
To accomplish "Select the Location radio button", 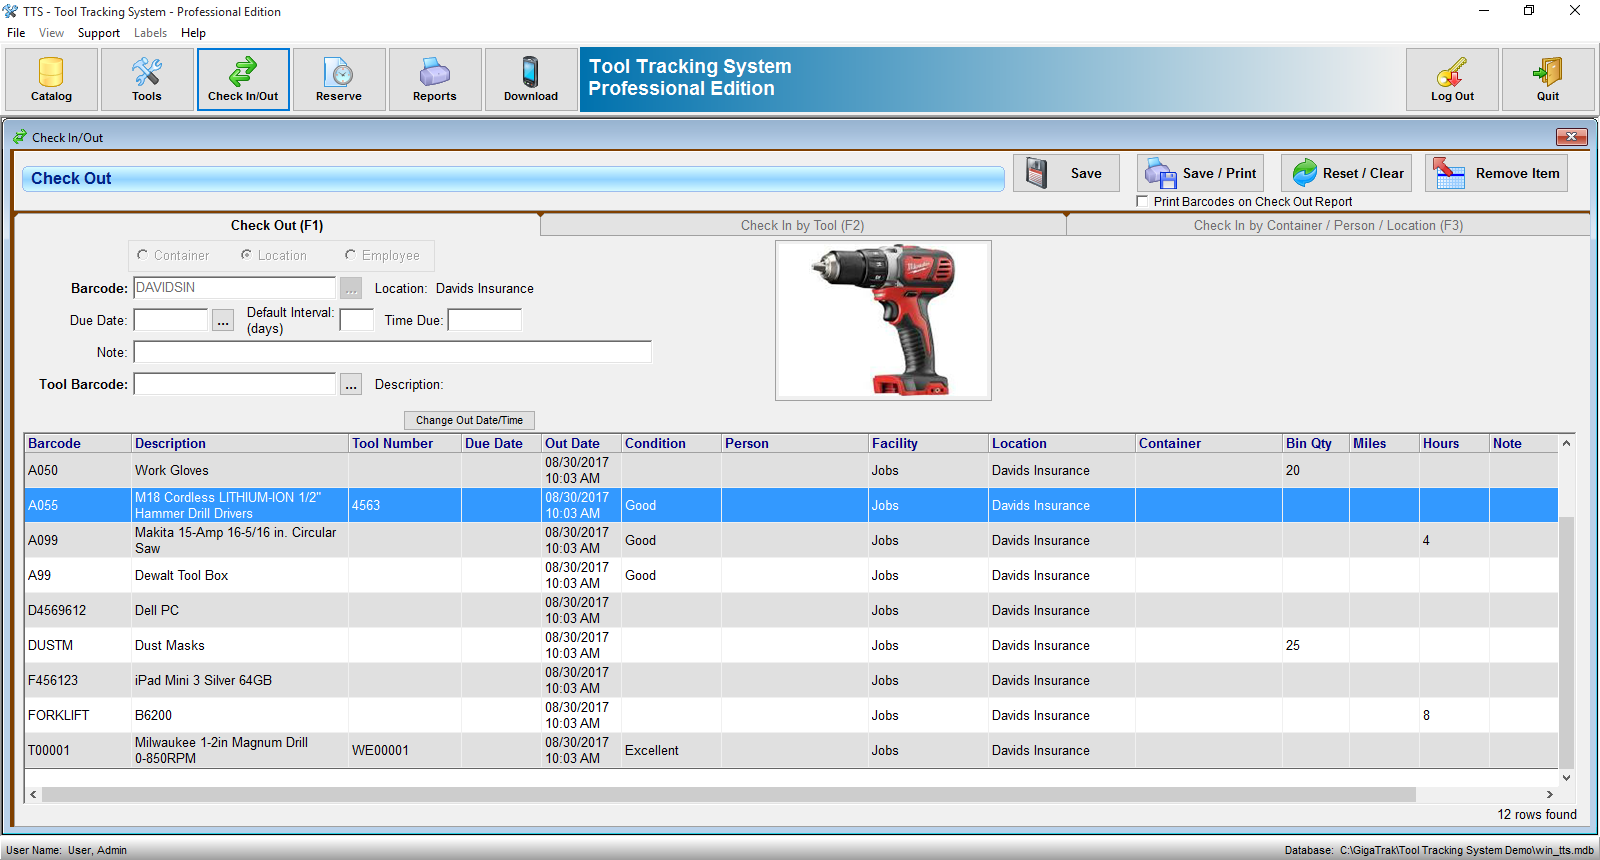I will tap(246, 255).
